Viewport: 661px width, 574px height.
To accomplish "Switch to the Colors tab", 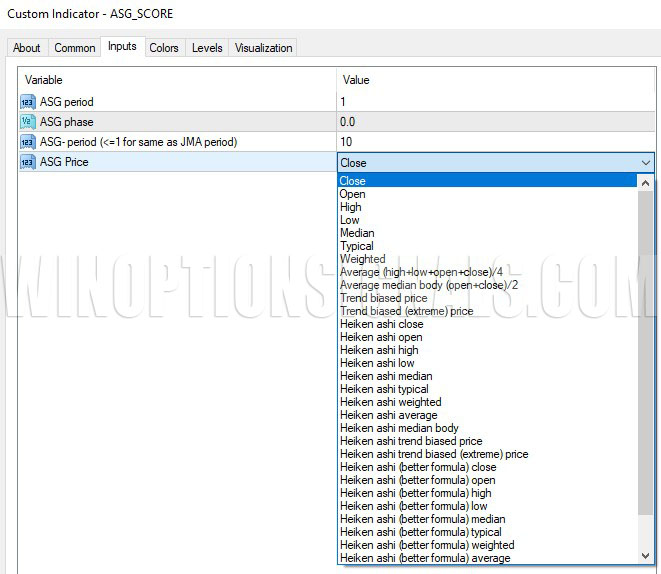I will point(164,48).
